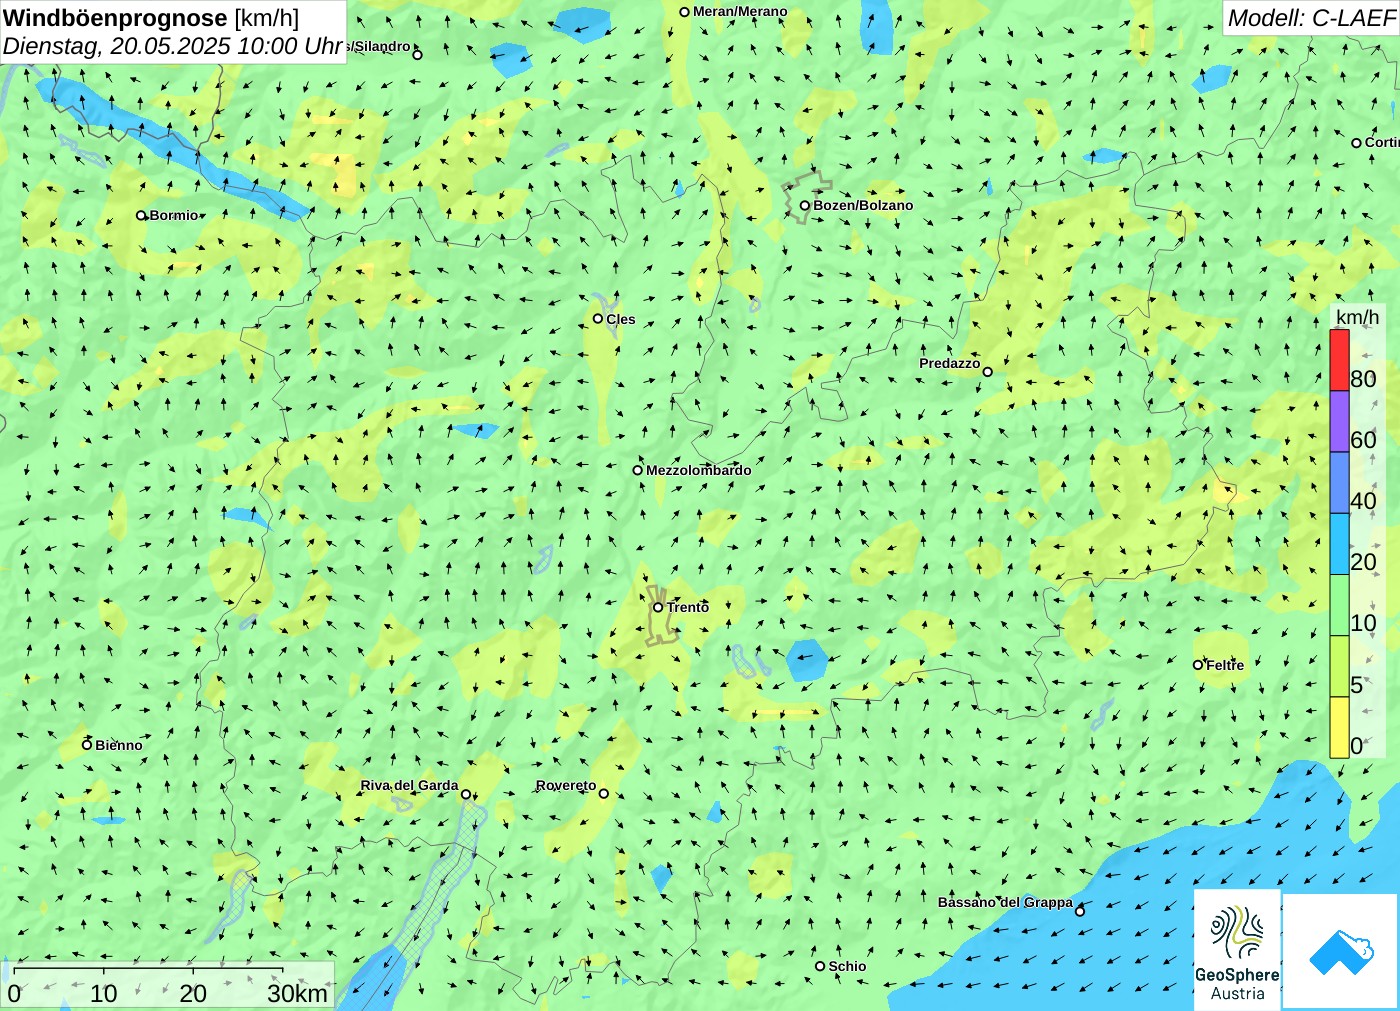Click the 'km/h' legend unit label
The height and width of the screenshot is (1011, 1400).
point(1357,317)
